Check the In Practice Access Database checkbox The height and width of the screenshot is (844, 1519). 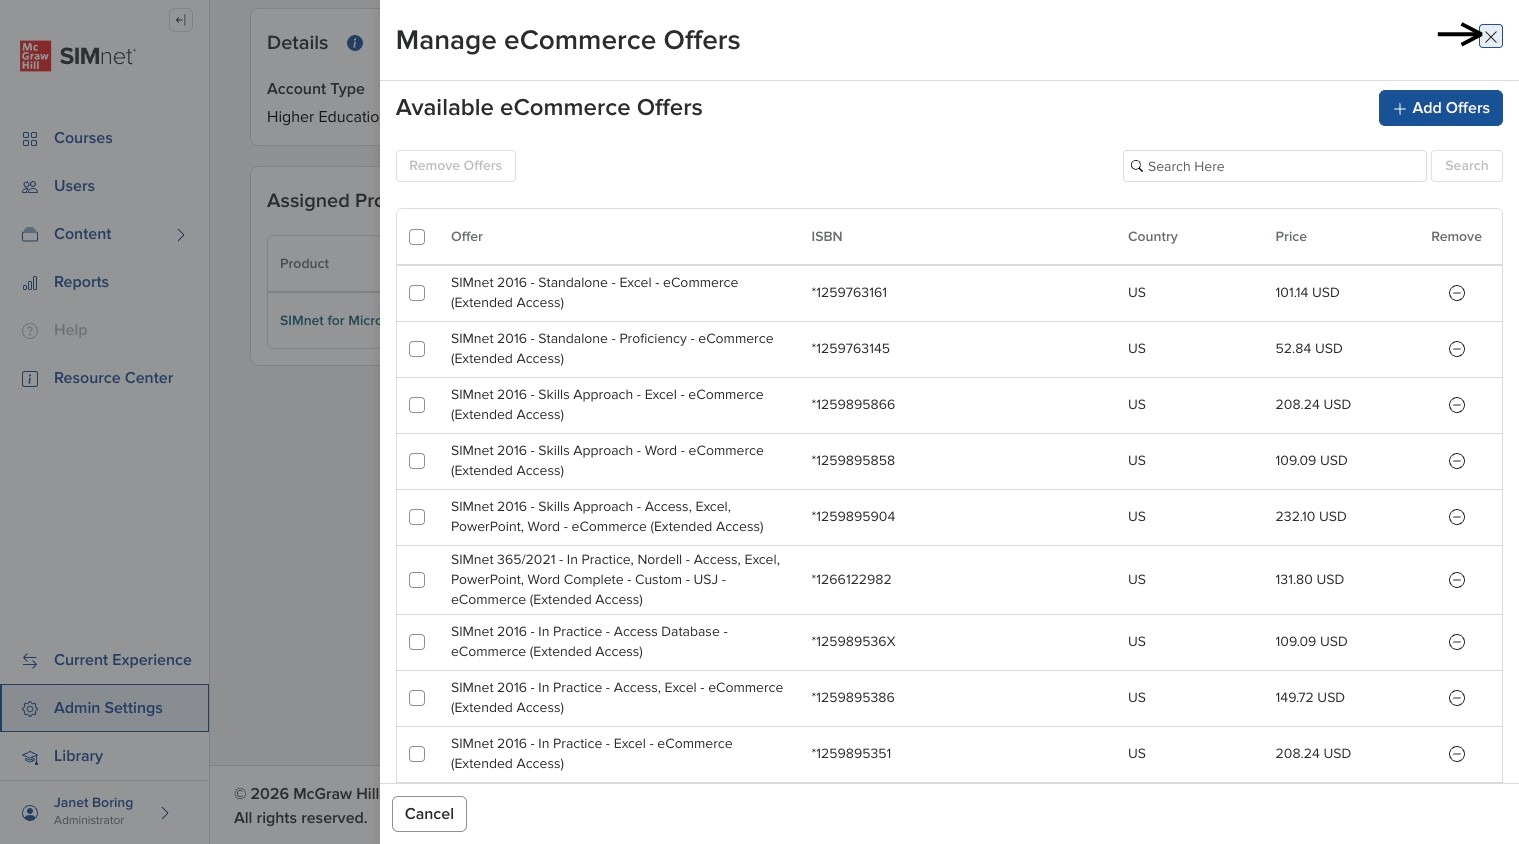pyautogui.click(x=417, y=642)
